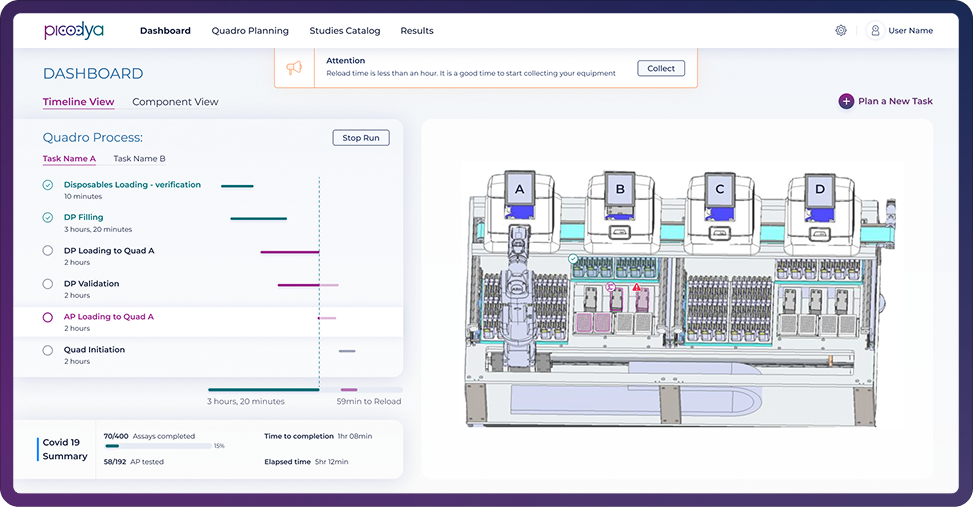Image resolution: width=973 pixels, height=507 pixels.
Task: Click the green checkmark badge on machine
Action: tap(573, 258)
